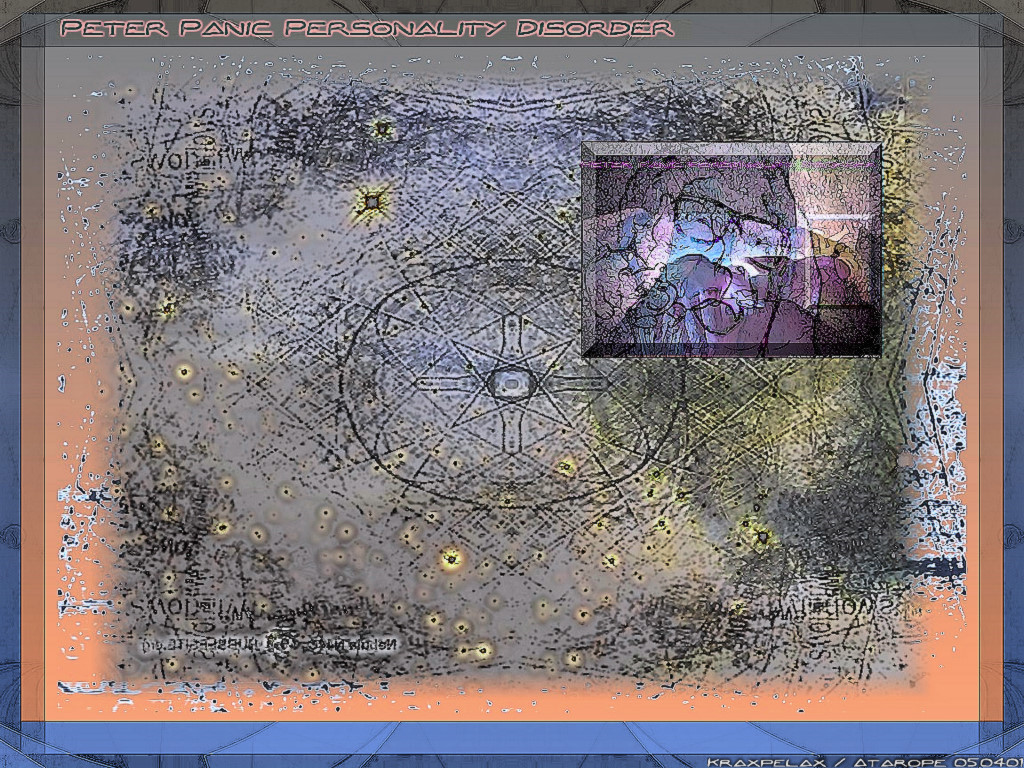Click the 'Peter Panic Personality Disorder' title text
The height and width of the screenshot is (768, 1024).
[x=367, y=28]
